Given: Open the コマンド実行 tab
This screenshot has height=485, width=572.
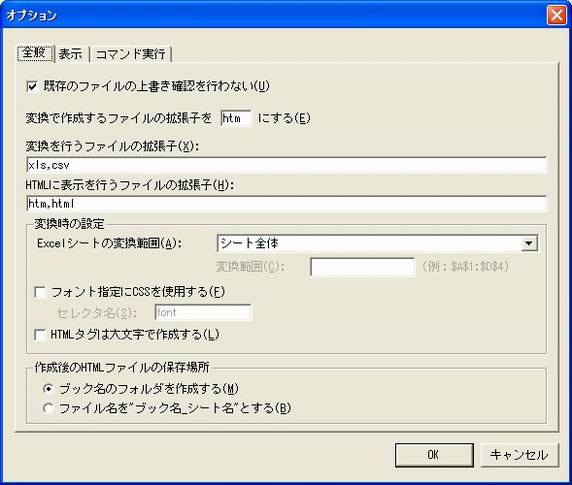Looking at the screenshot, I should [x=130, y=54].
